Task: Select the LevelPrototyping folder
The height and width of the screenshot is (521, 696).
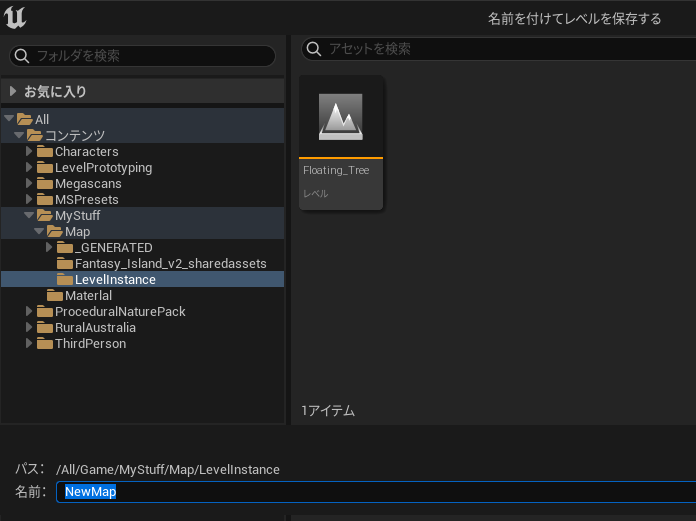Action: 103,168
